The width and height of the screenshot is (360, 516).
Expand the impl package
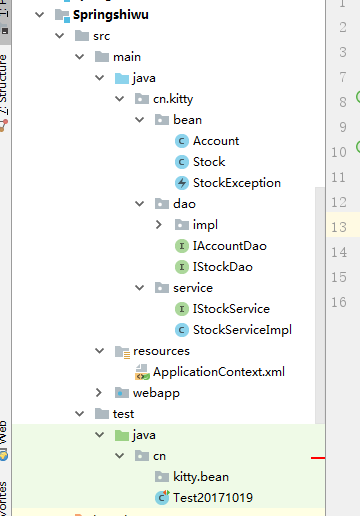click(x=159, y=225)
